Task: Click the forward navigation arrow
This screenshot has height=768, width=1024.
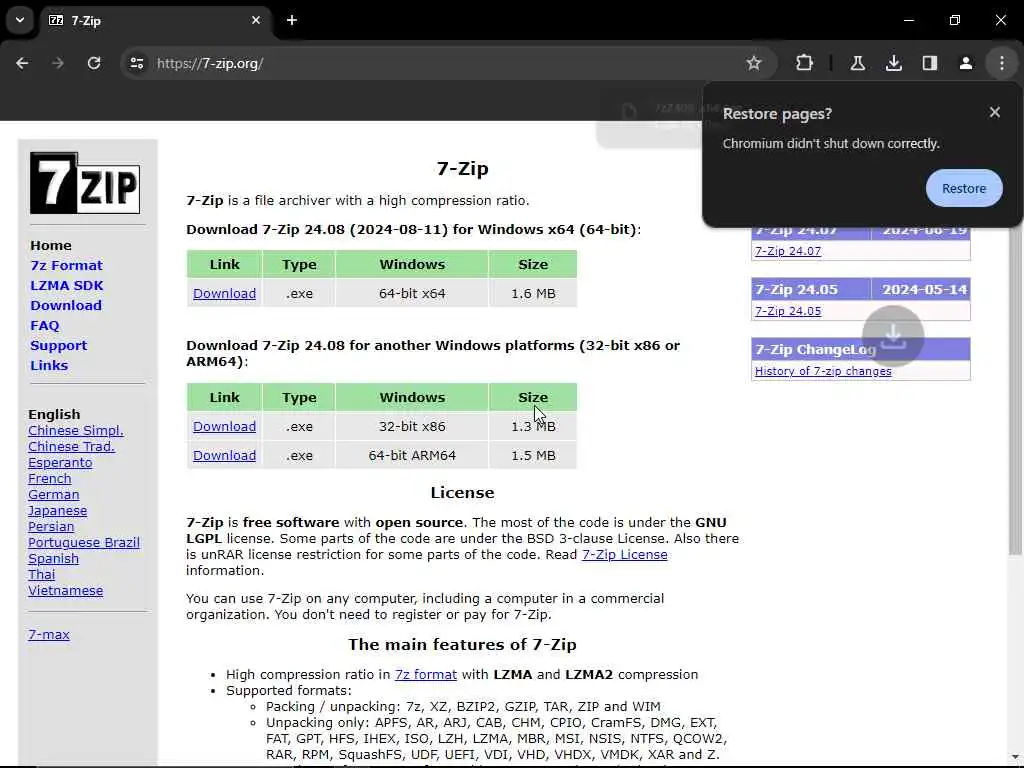Action: [x=58, y=63]
